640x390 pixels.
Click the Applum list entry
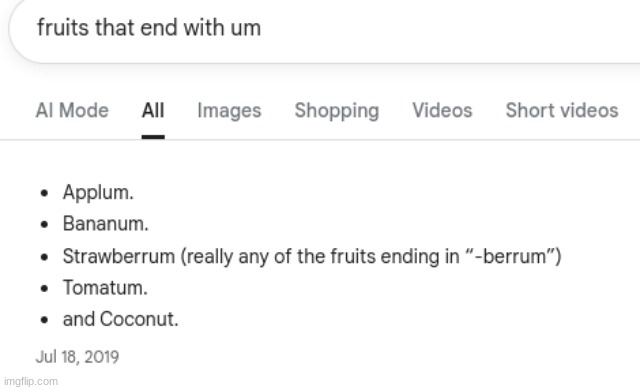point(98,193)
